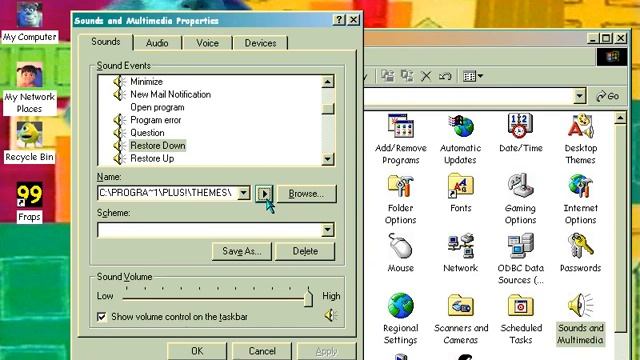This screenshot has width=640, height=360.
Task: Open the Gaming Options icon
Action: pos(520,186)
